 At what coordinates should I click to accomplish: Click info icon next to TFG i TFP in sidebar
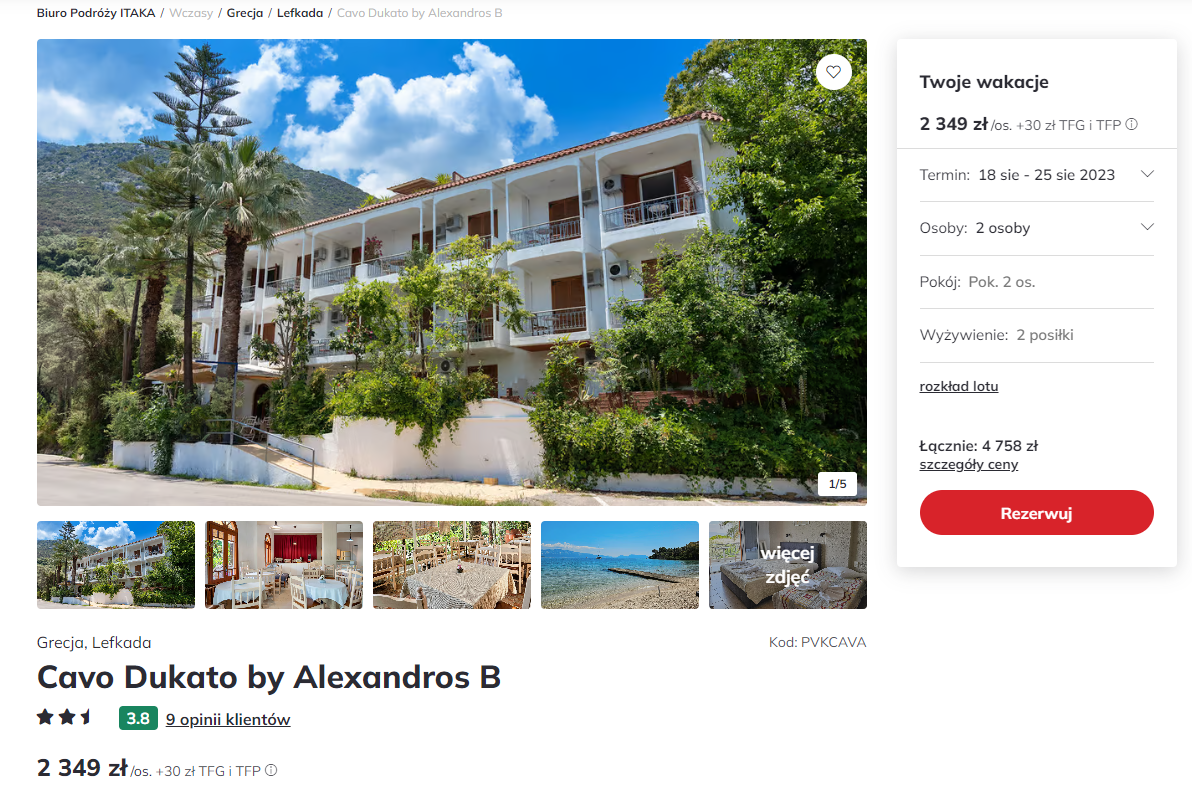coord(1131,125)
